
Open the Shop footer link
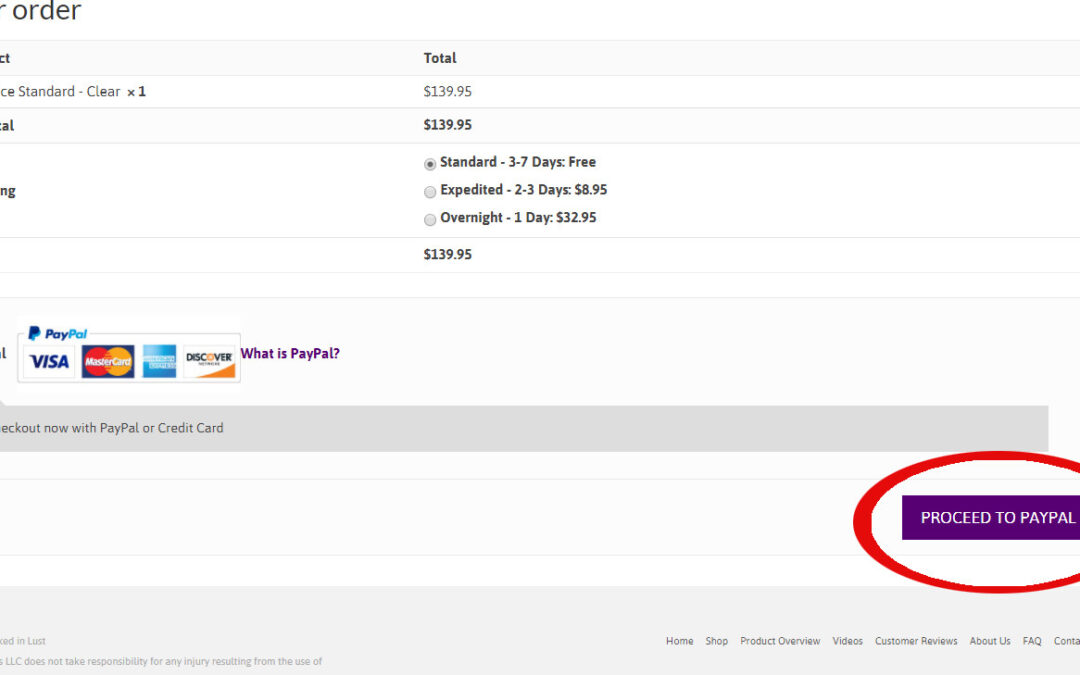pos(716,641)
